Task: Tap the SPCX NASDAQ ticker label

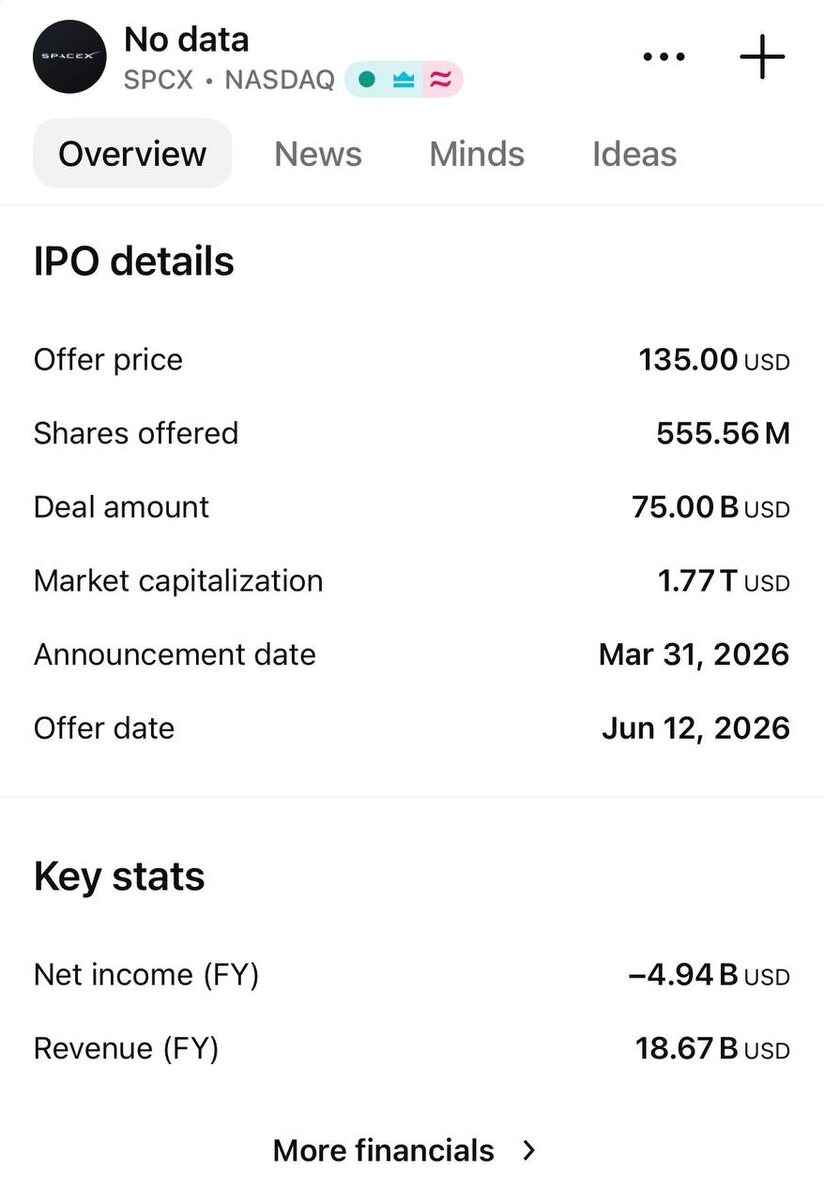Action: [x=229, y=80]
